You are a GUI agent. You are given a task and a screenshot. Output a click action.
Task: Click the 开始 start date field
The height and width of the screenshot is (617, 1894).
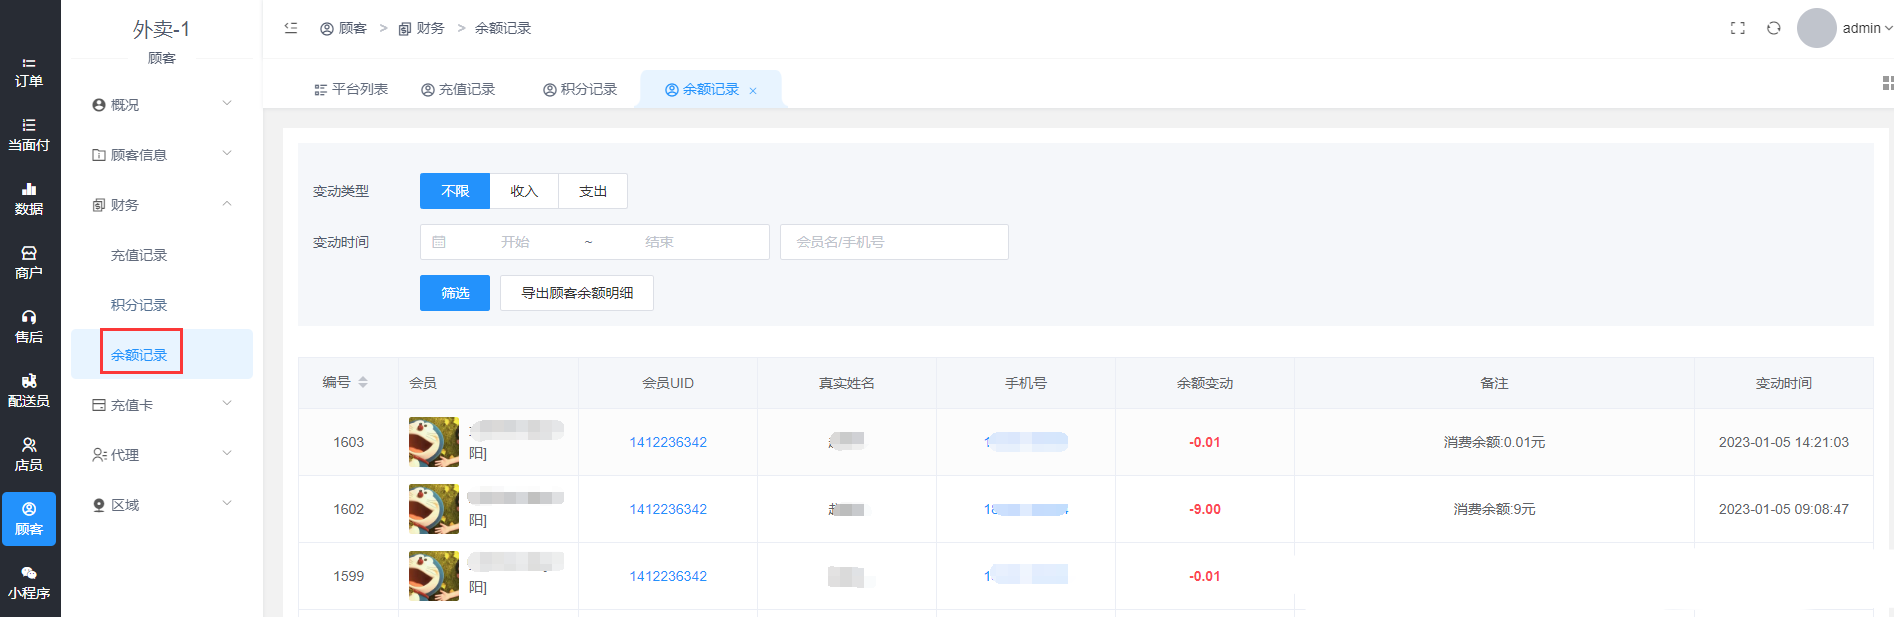click(515, 242)
